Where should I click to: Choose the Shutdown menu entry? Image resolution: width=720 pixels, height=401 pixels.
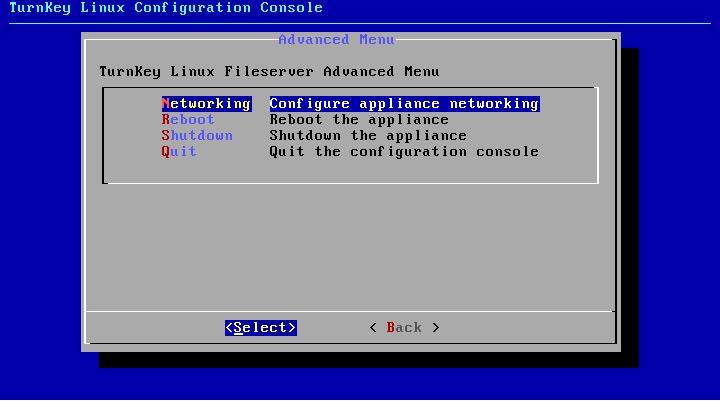tap(197, 136)
